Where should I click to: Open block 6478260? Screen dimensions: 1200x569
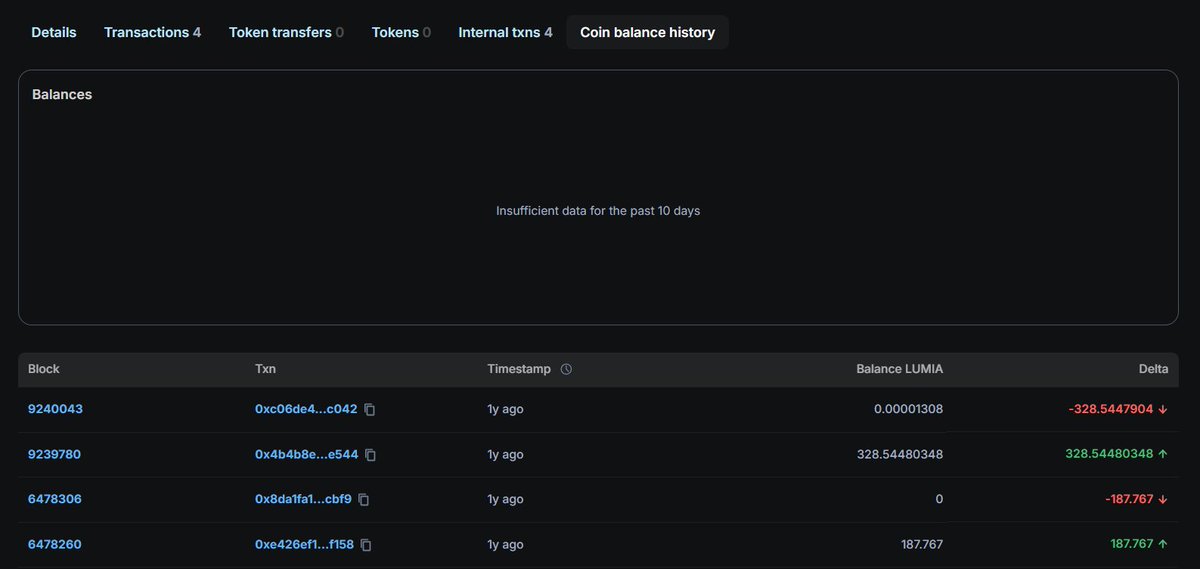(x=54, y=545)
